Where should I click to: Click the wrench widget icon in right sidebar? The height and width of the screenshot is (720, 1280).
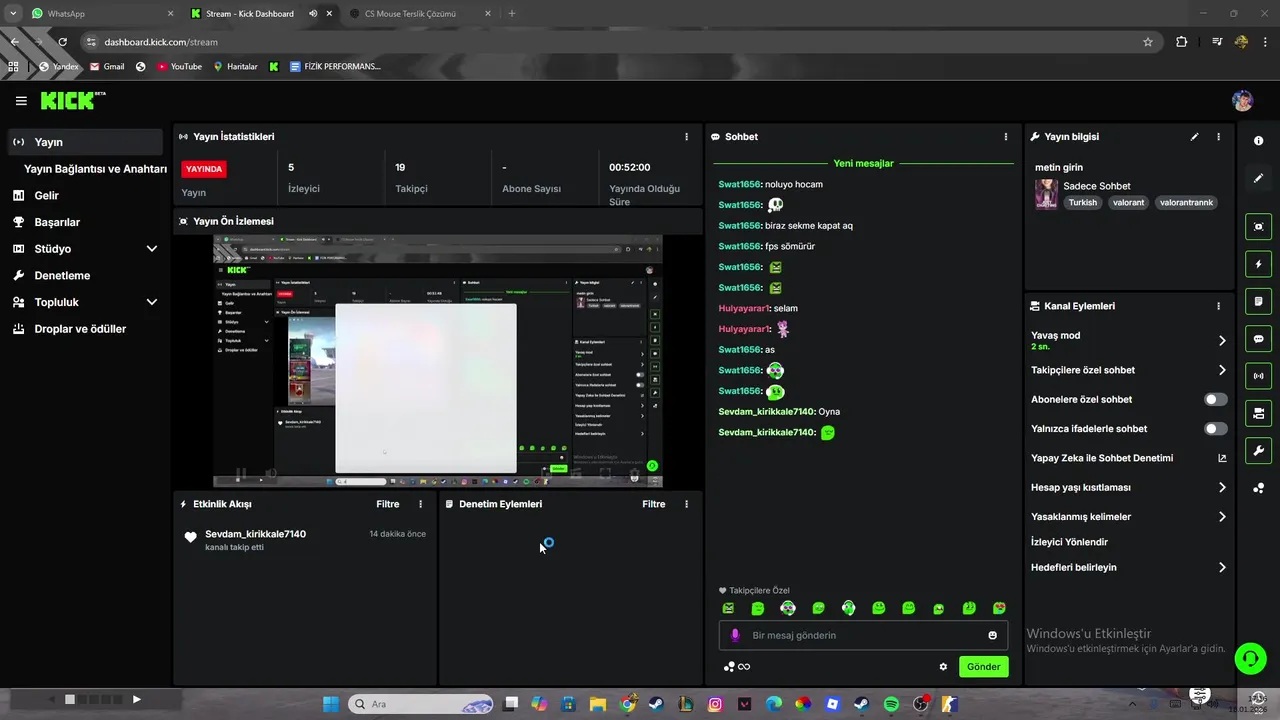(1258, 451)
